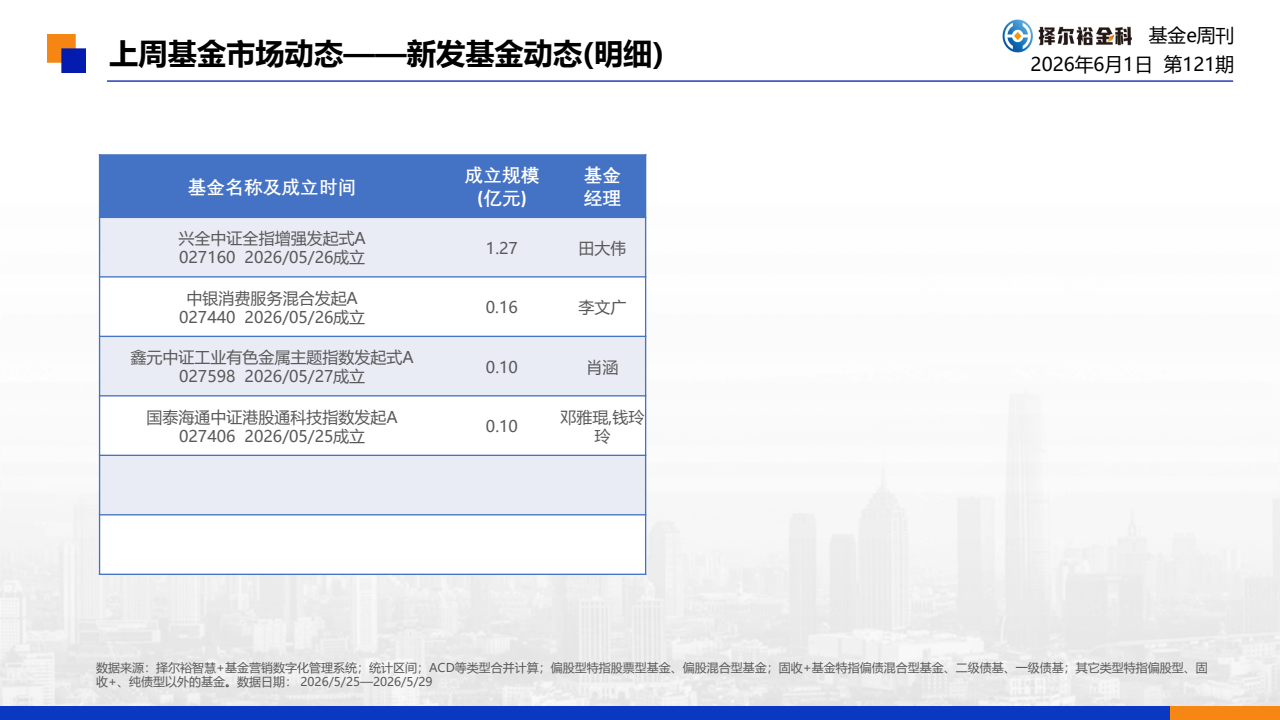Image resolution: width=1280 pixels, height=720 pixels.
Task: Select fund name 鑫元中证工业有色金属主题指数发起式A
Action: pyautogui.click(x=272, y=357)
